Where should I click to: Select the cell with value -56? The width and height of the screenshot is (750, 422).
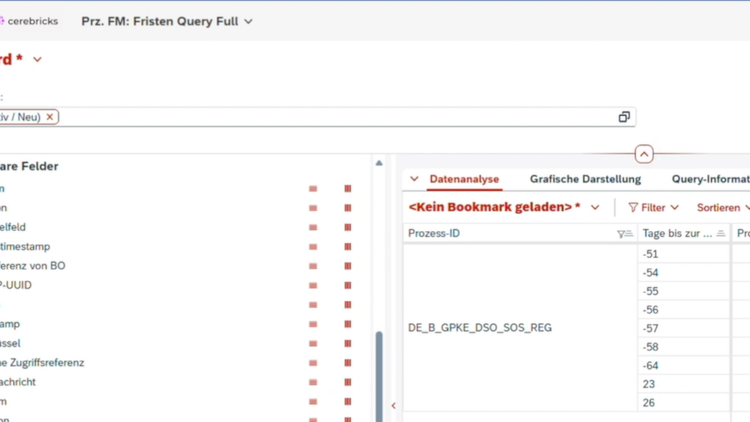tap(684, 310)
